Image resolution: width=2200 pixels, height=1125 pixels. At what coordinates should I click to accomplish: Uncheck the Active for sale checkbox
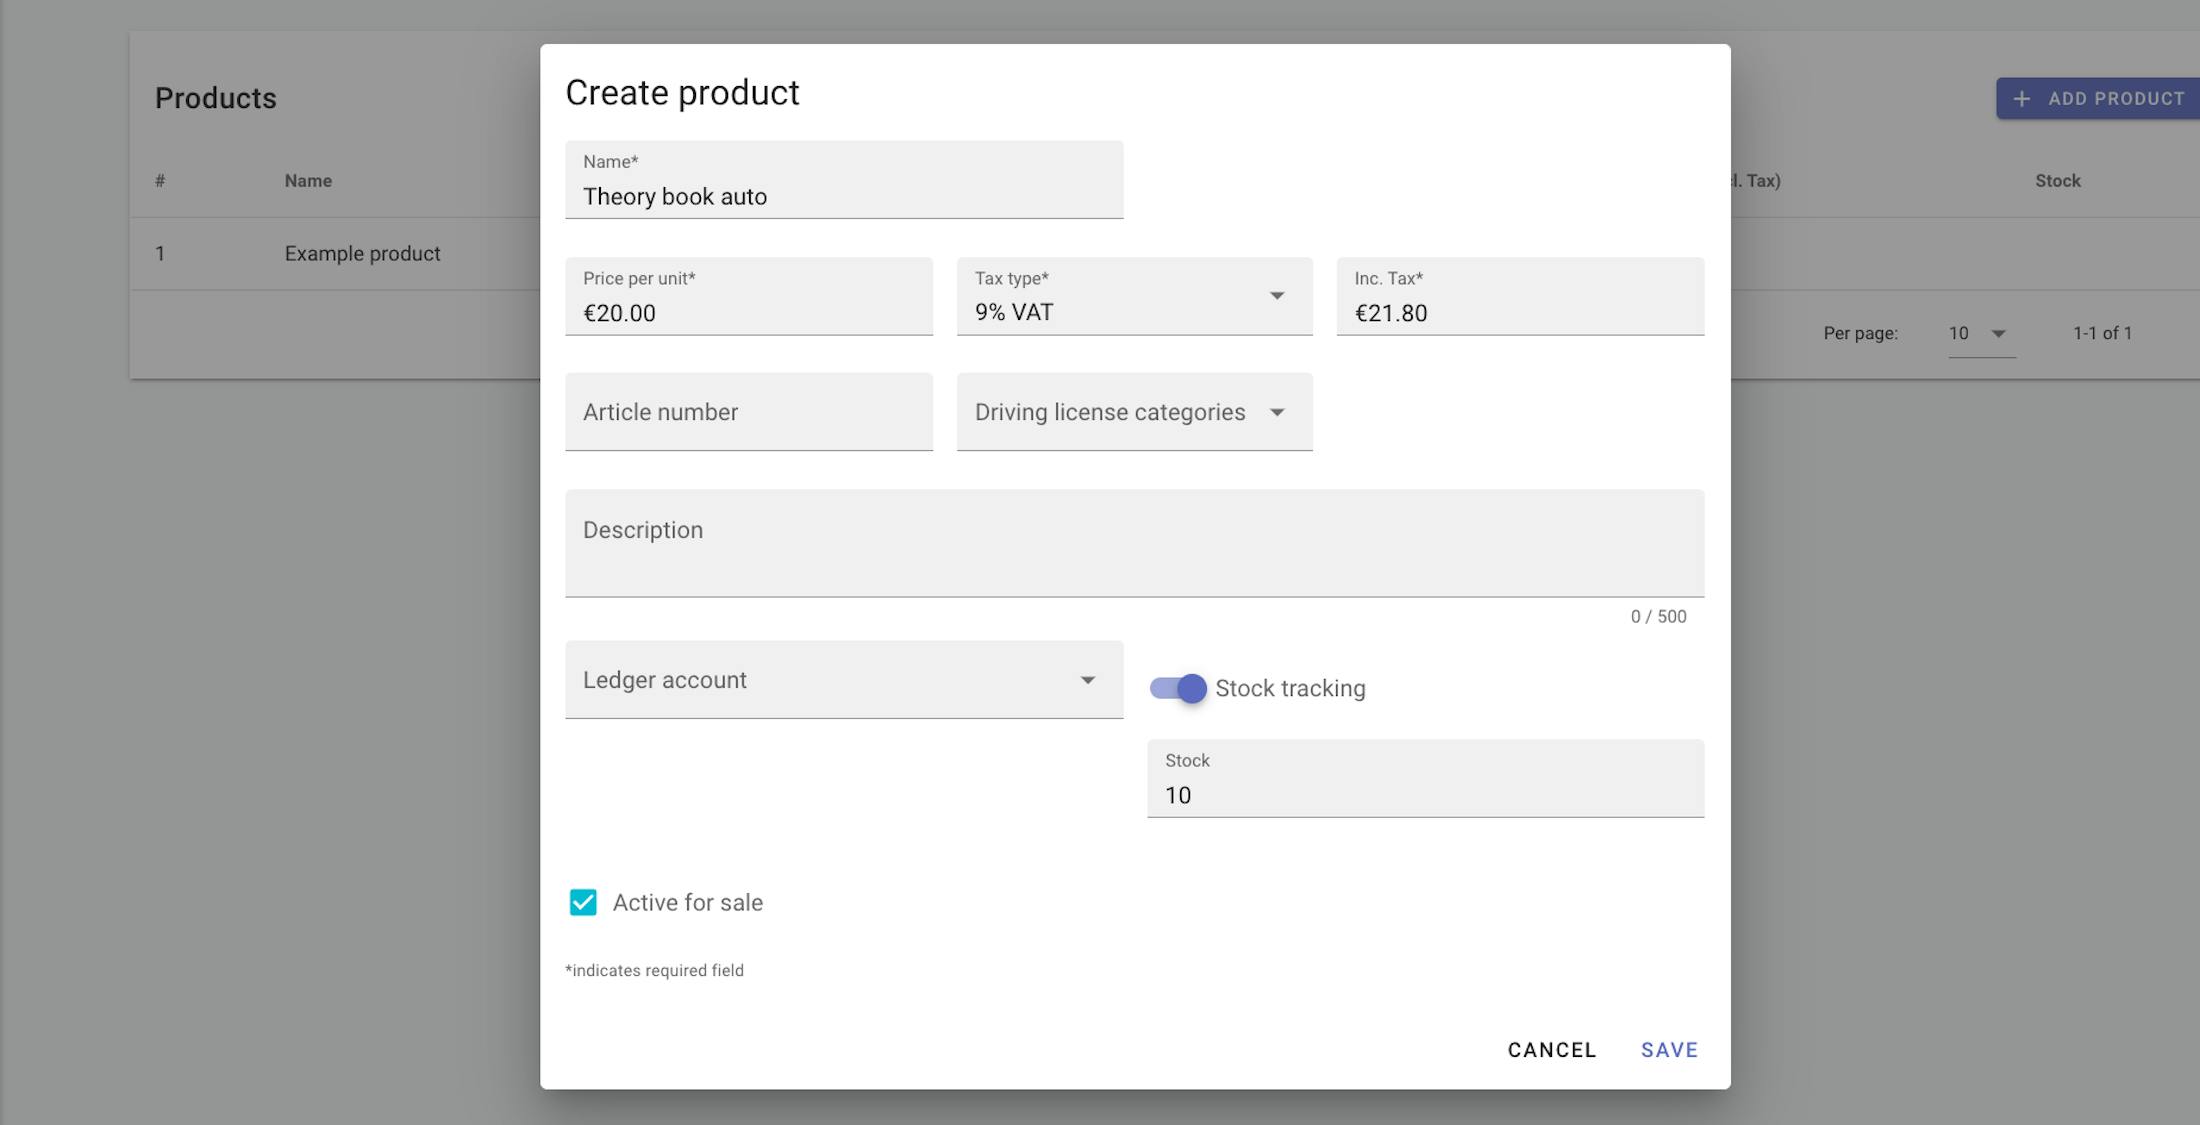click(583, 902)
